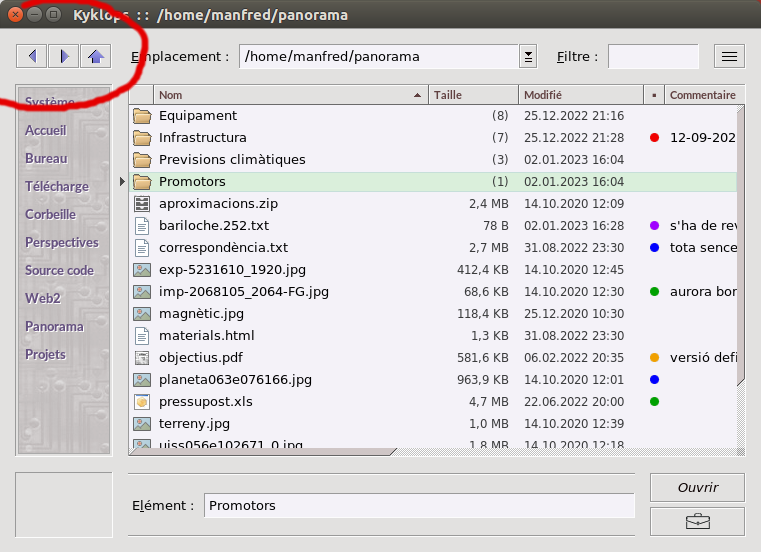Open the hamburger options menu
Image resolution: width=761 pixels, height=552 pixels.
click(729, 56)
